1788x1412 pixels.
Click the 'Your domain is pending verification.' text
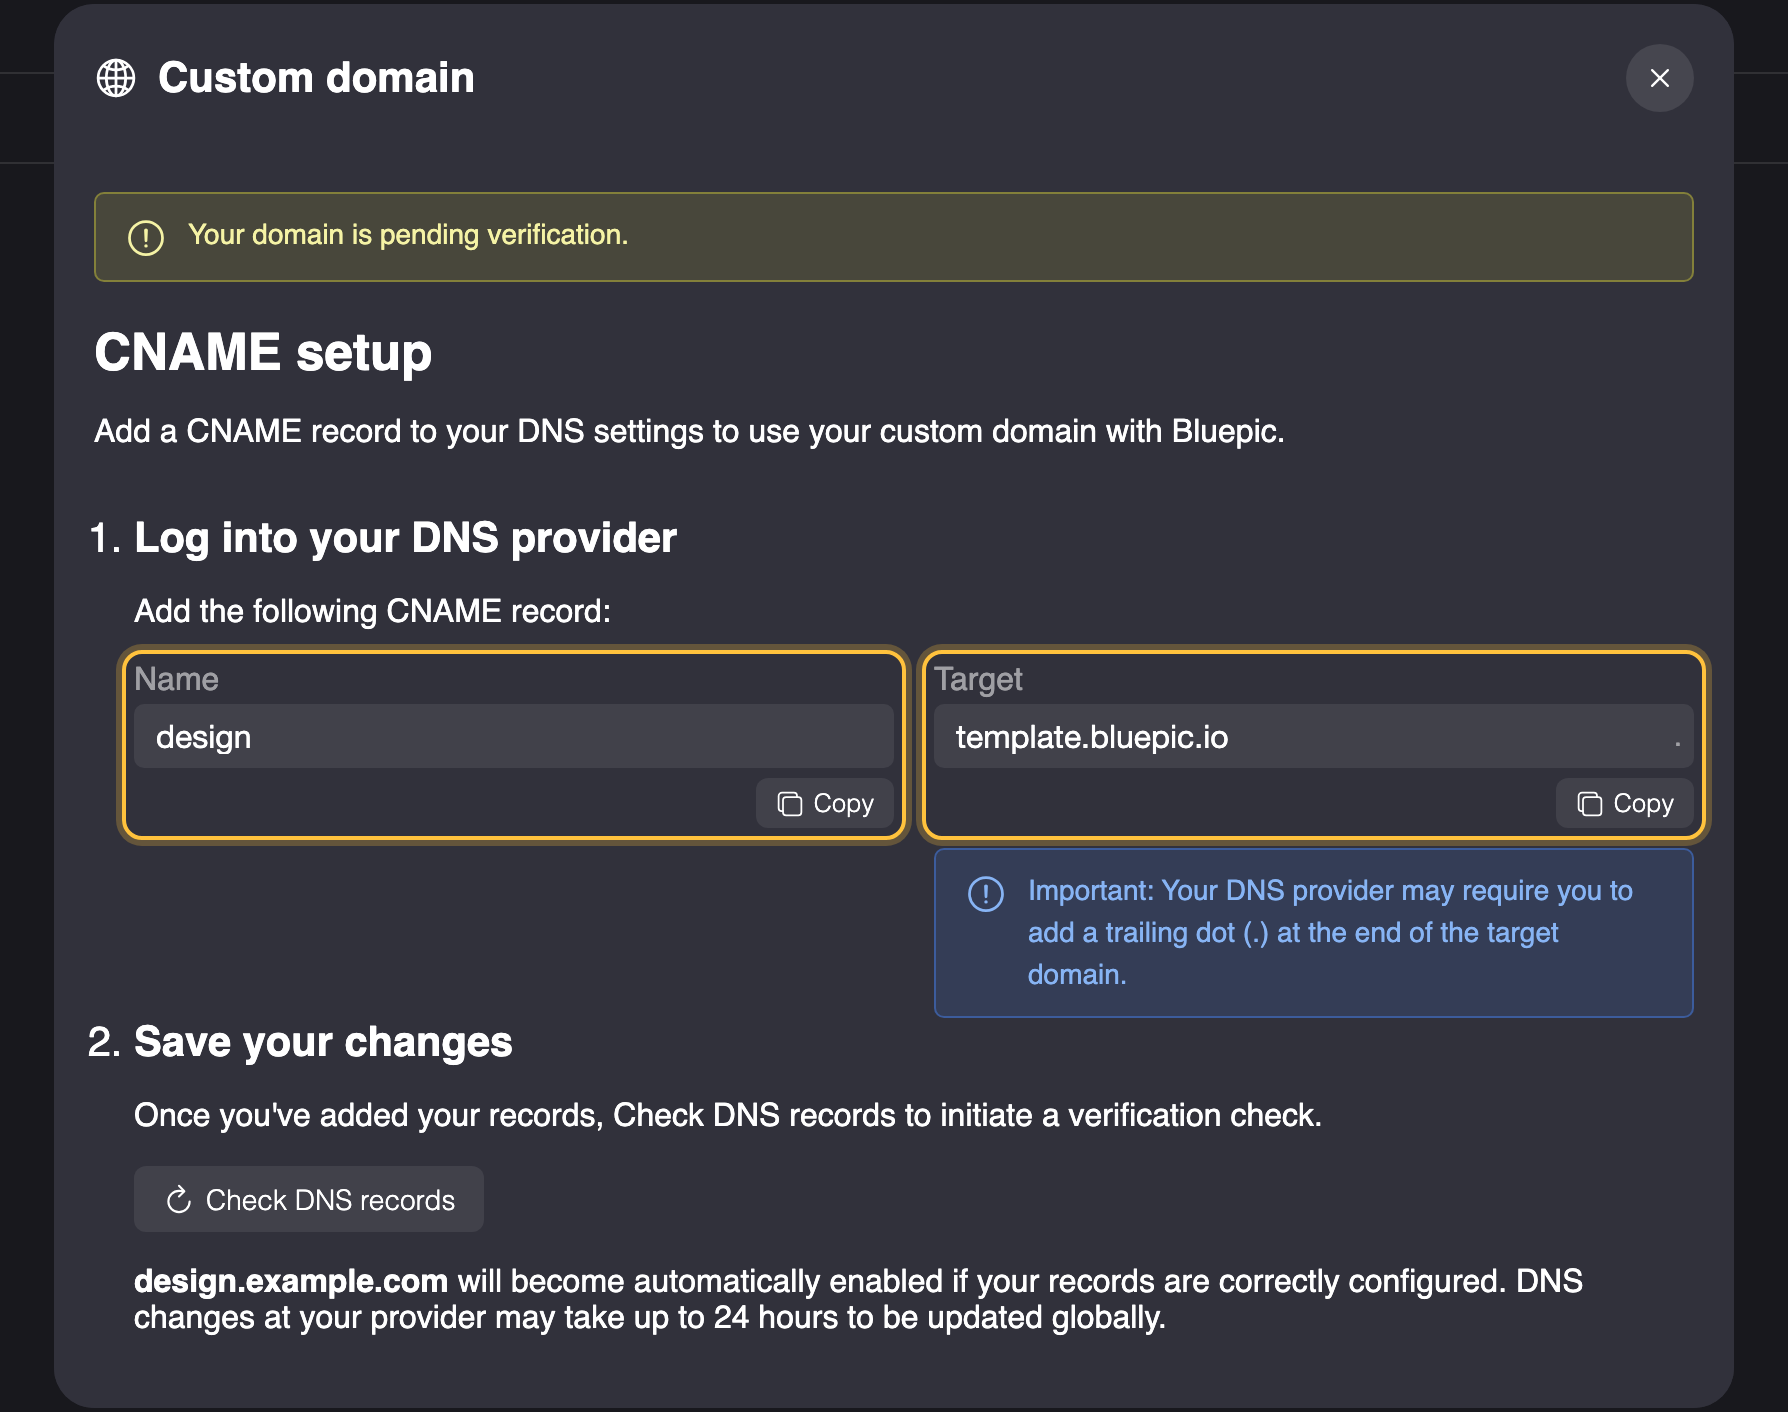408,235
